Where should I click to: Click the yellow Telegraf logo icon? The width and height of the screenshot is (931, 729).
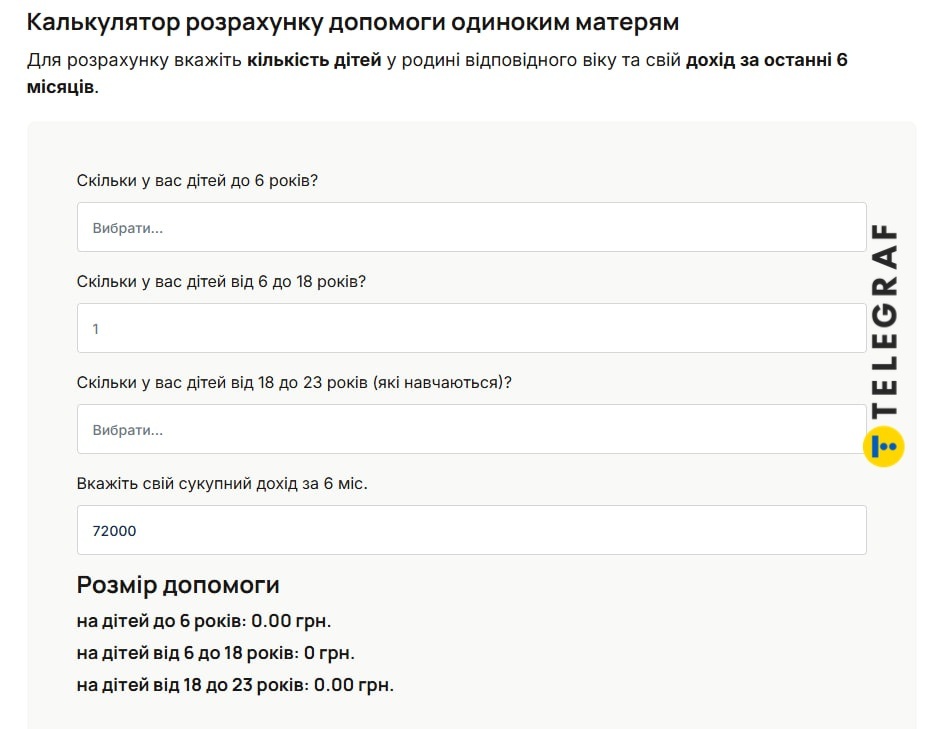click(x=884, y=446)
